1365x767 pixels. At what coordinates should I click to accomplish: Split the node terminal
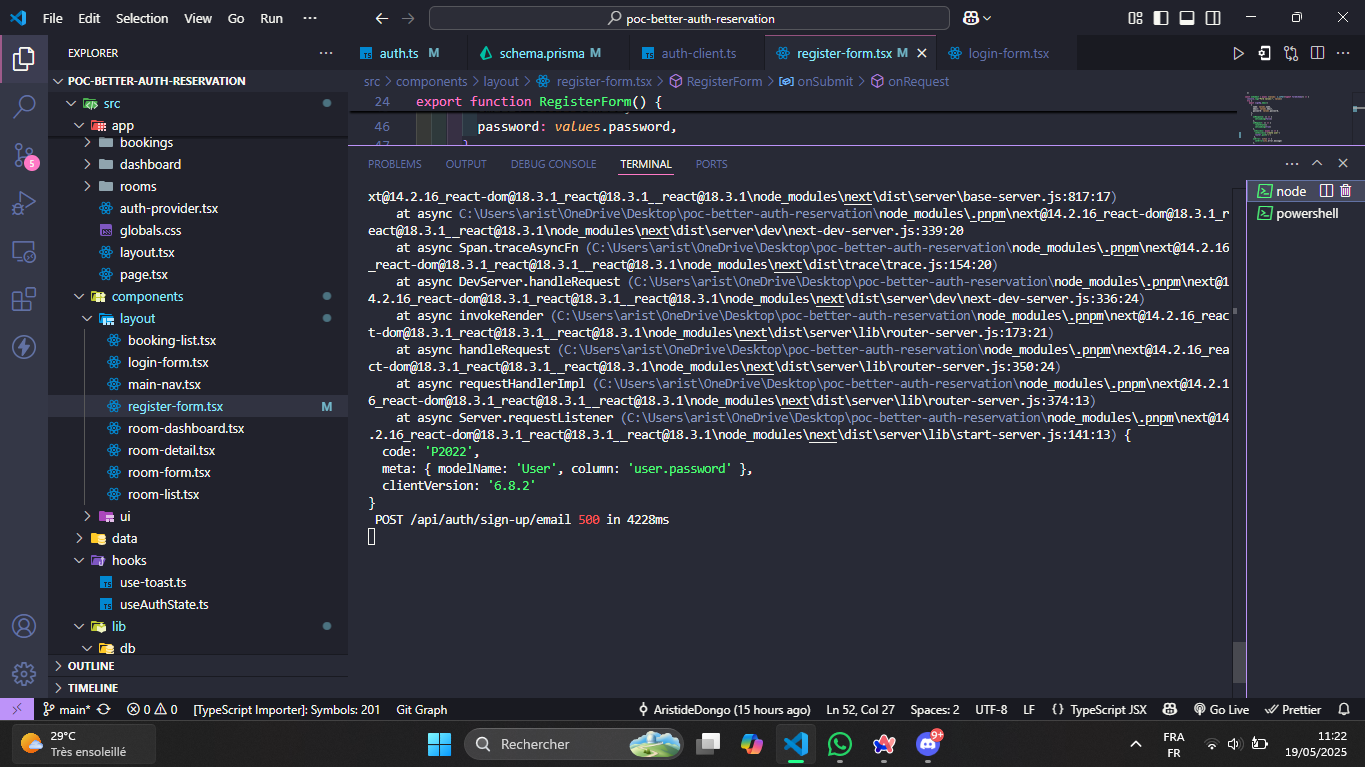(1327, 191)
